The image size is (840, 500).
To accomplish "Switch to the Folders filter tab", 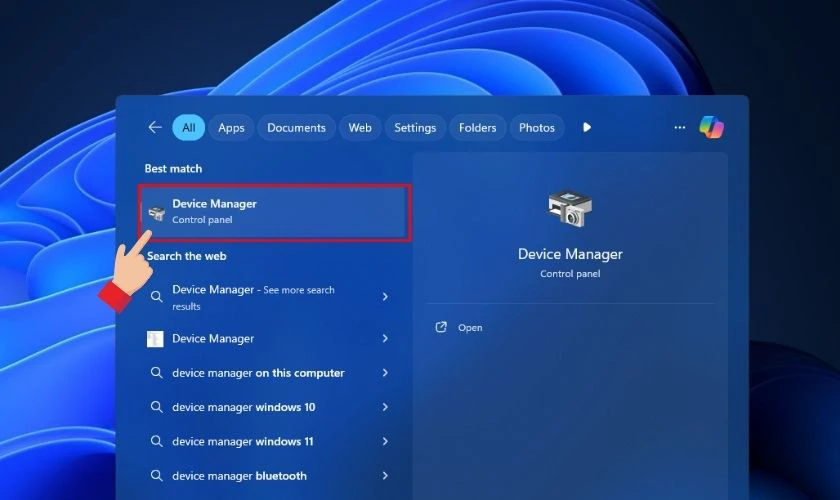I will click(x=477, y=128).
